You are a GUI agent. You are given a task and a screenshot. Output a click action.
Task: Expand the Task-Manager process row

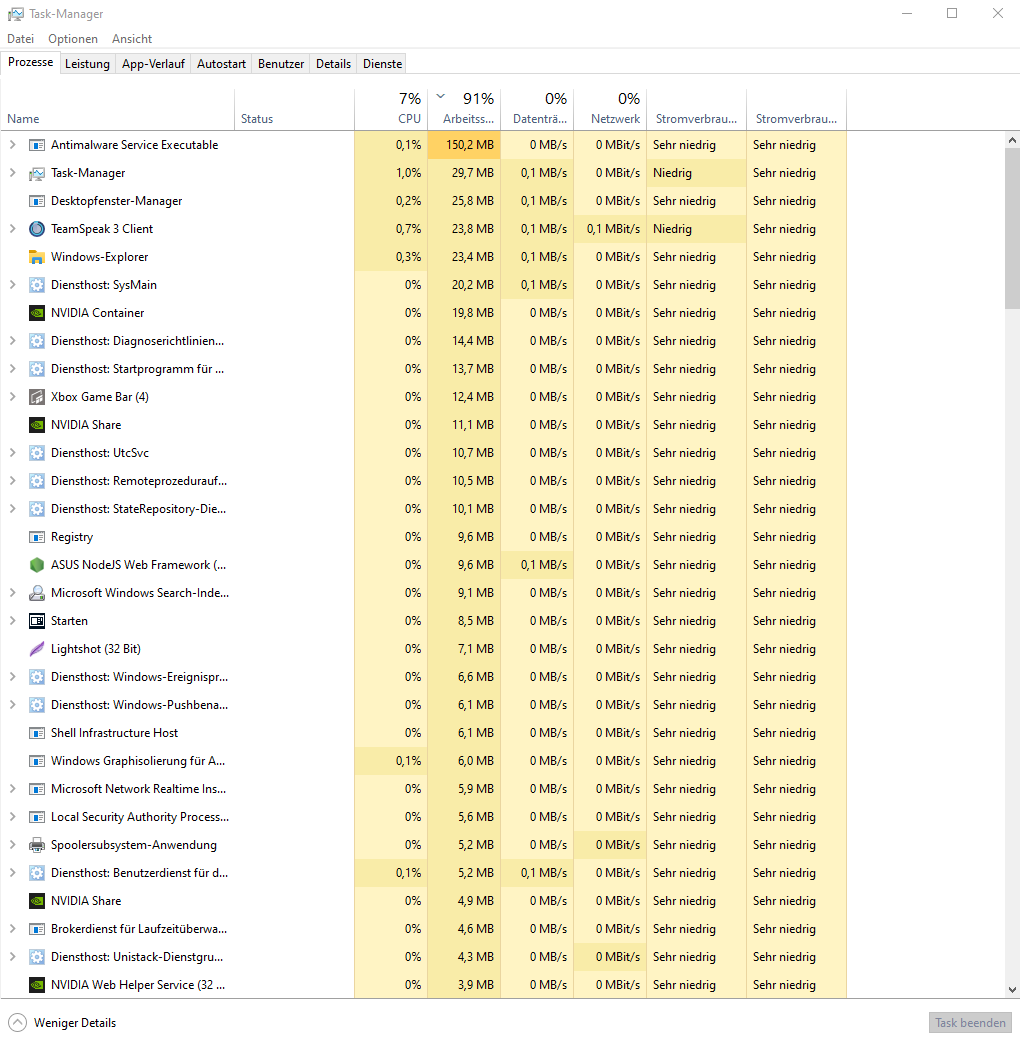[x=12, y=173]
